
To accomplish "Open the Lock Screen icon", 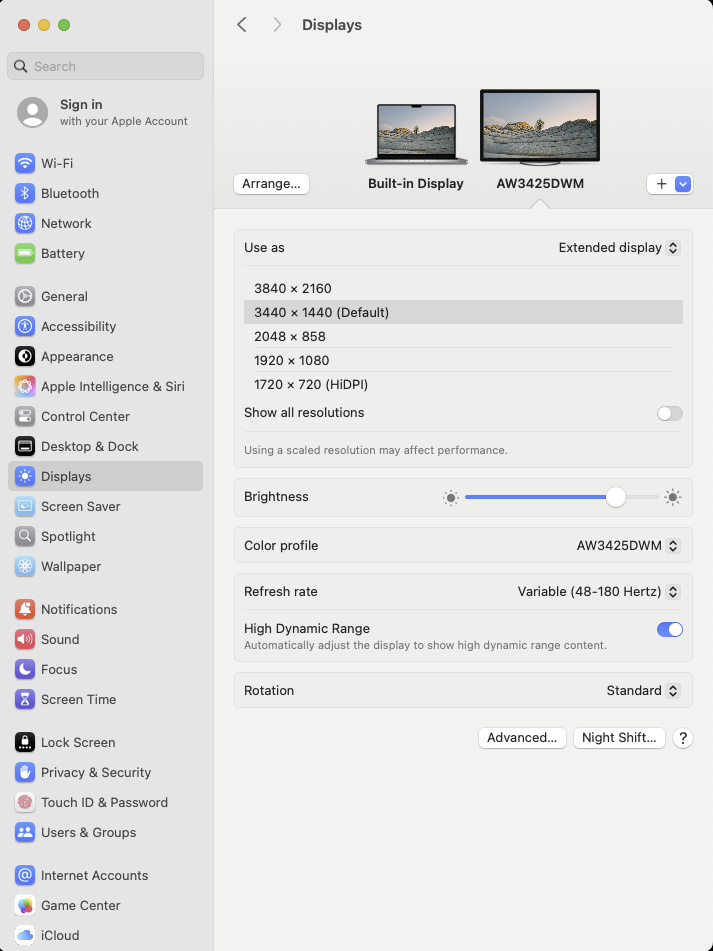I will (x=25, y=742).
